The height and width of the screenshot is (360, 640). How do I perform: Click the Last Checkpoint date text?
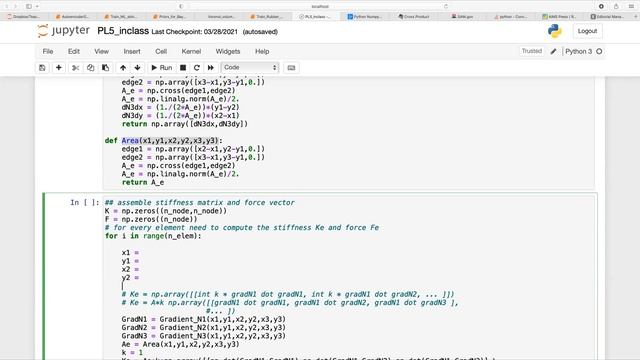point(194,31)
